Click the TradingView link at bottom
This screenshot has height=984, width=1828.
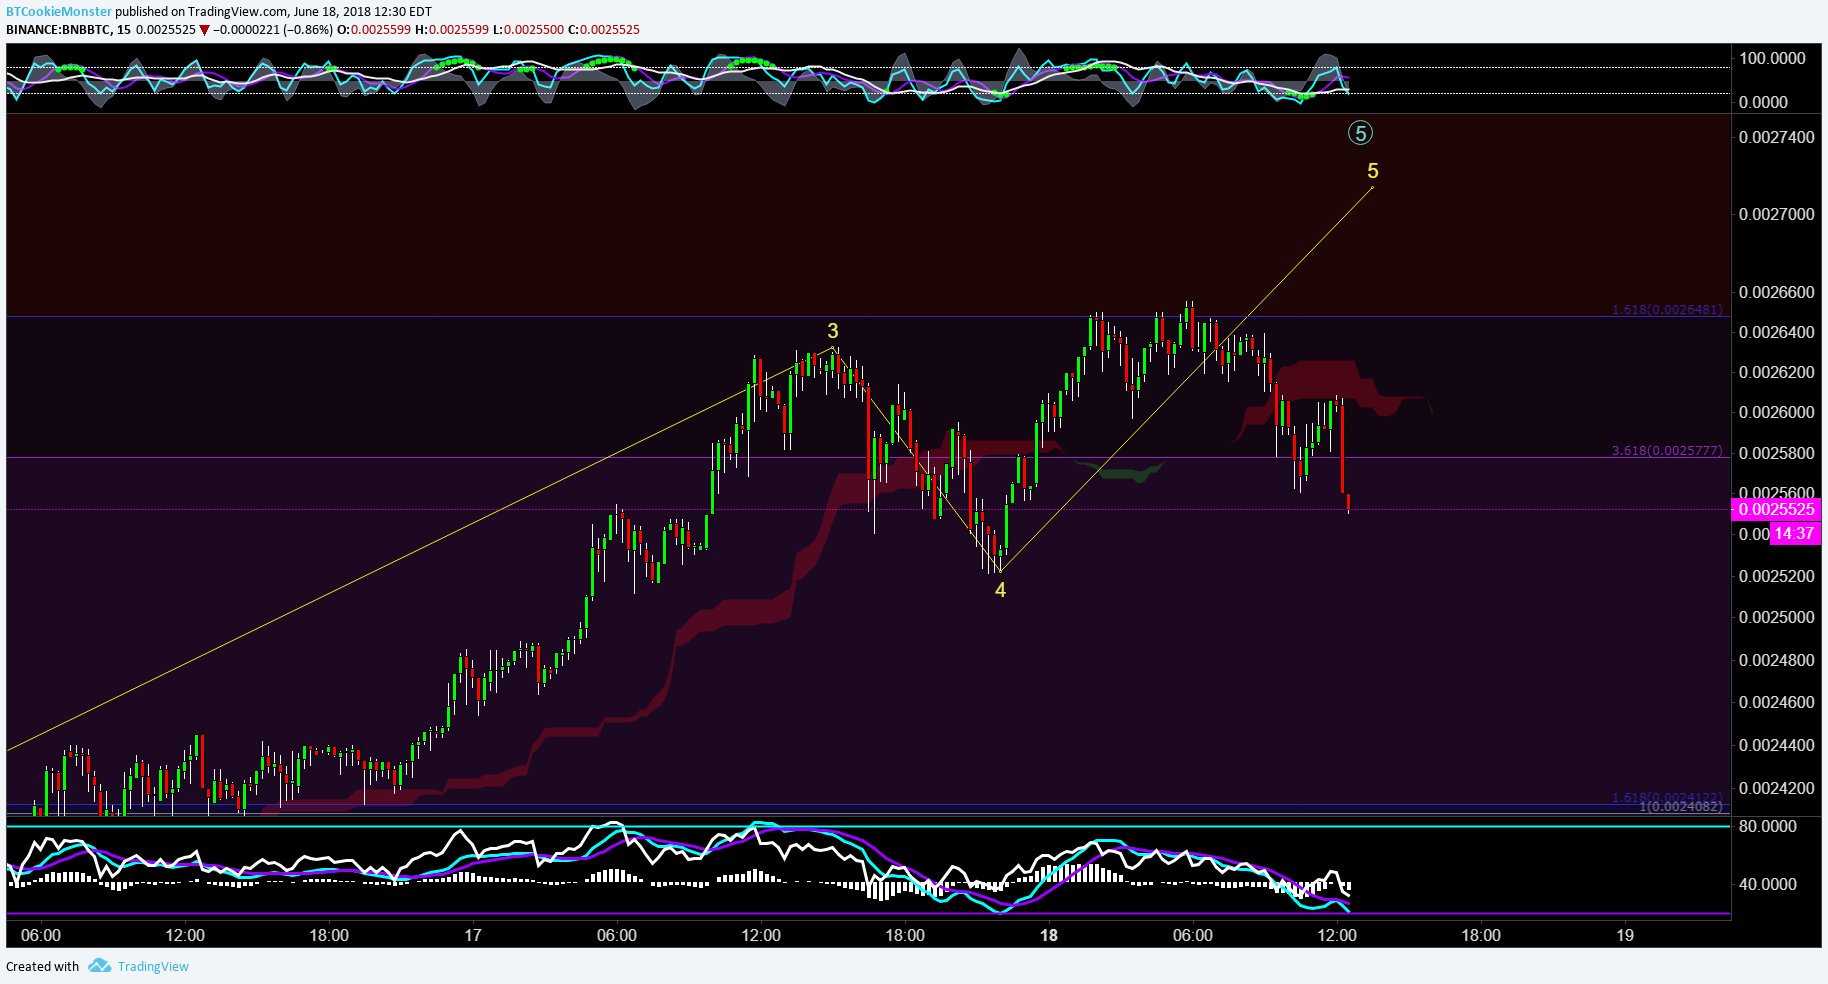click(x=153, y=966)
